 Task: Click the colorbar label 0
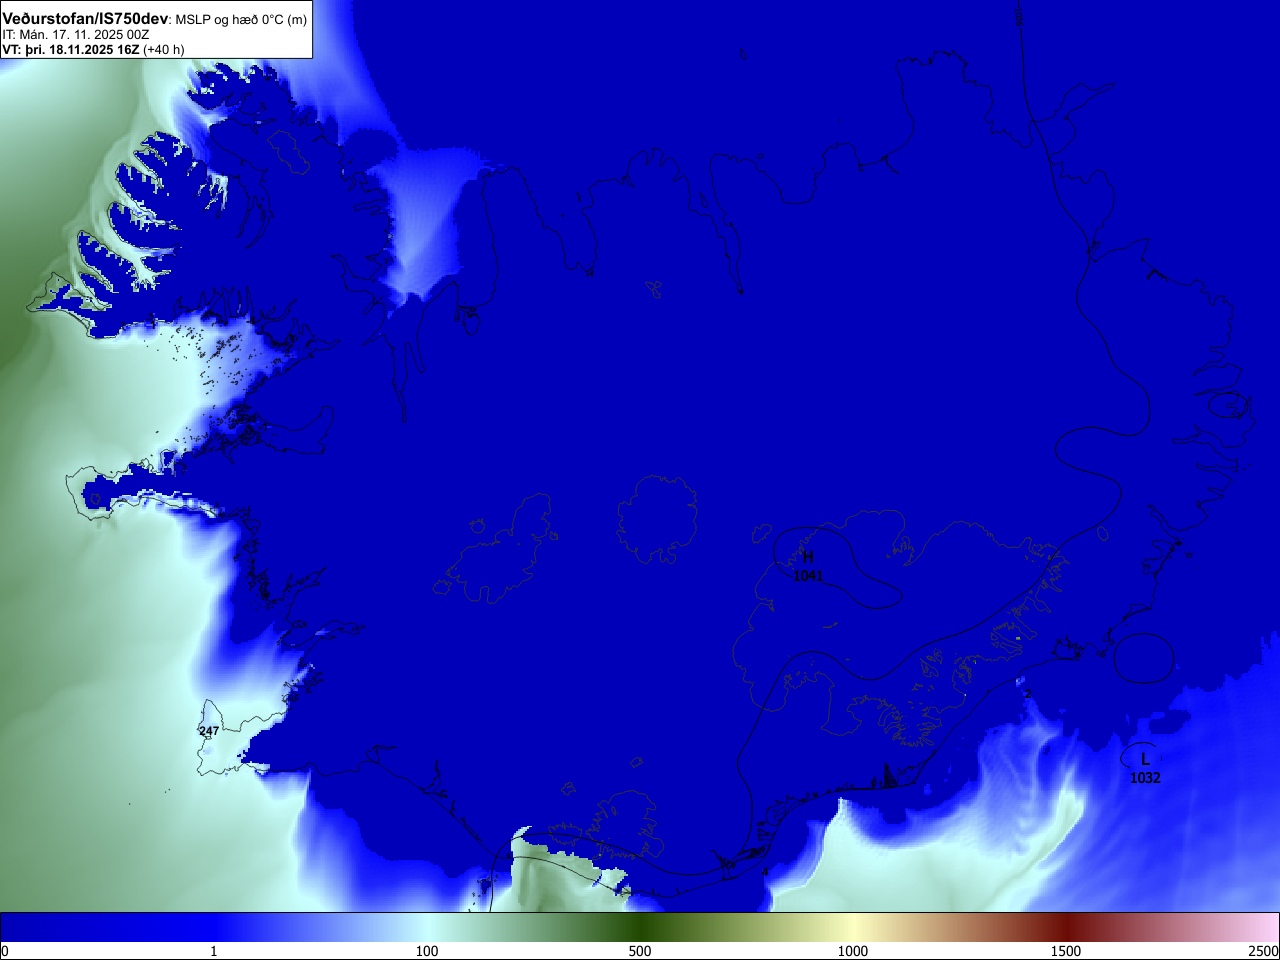(5, 951)
